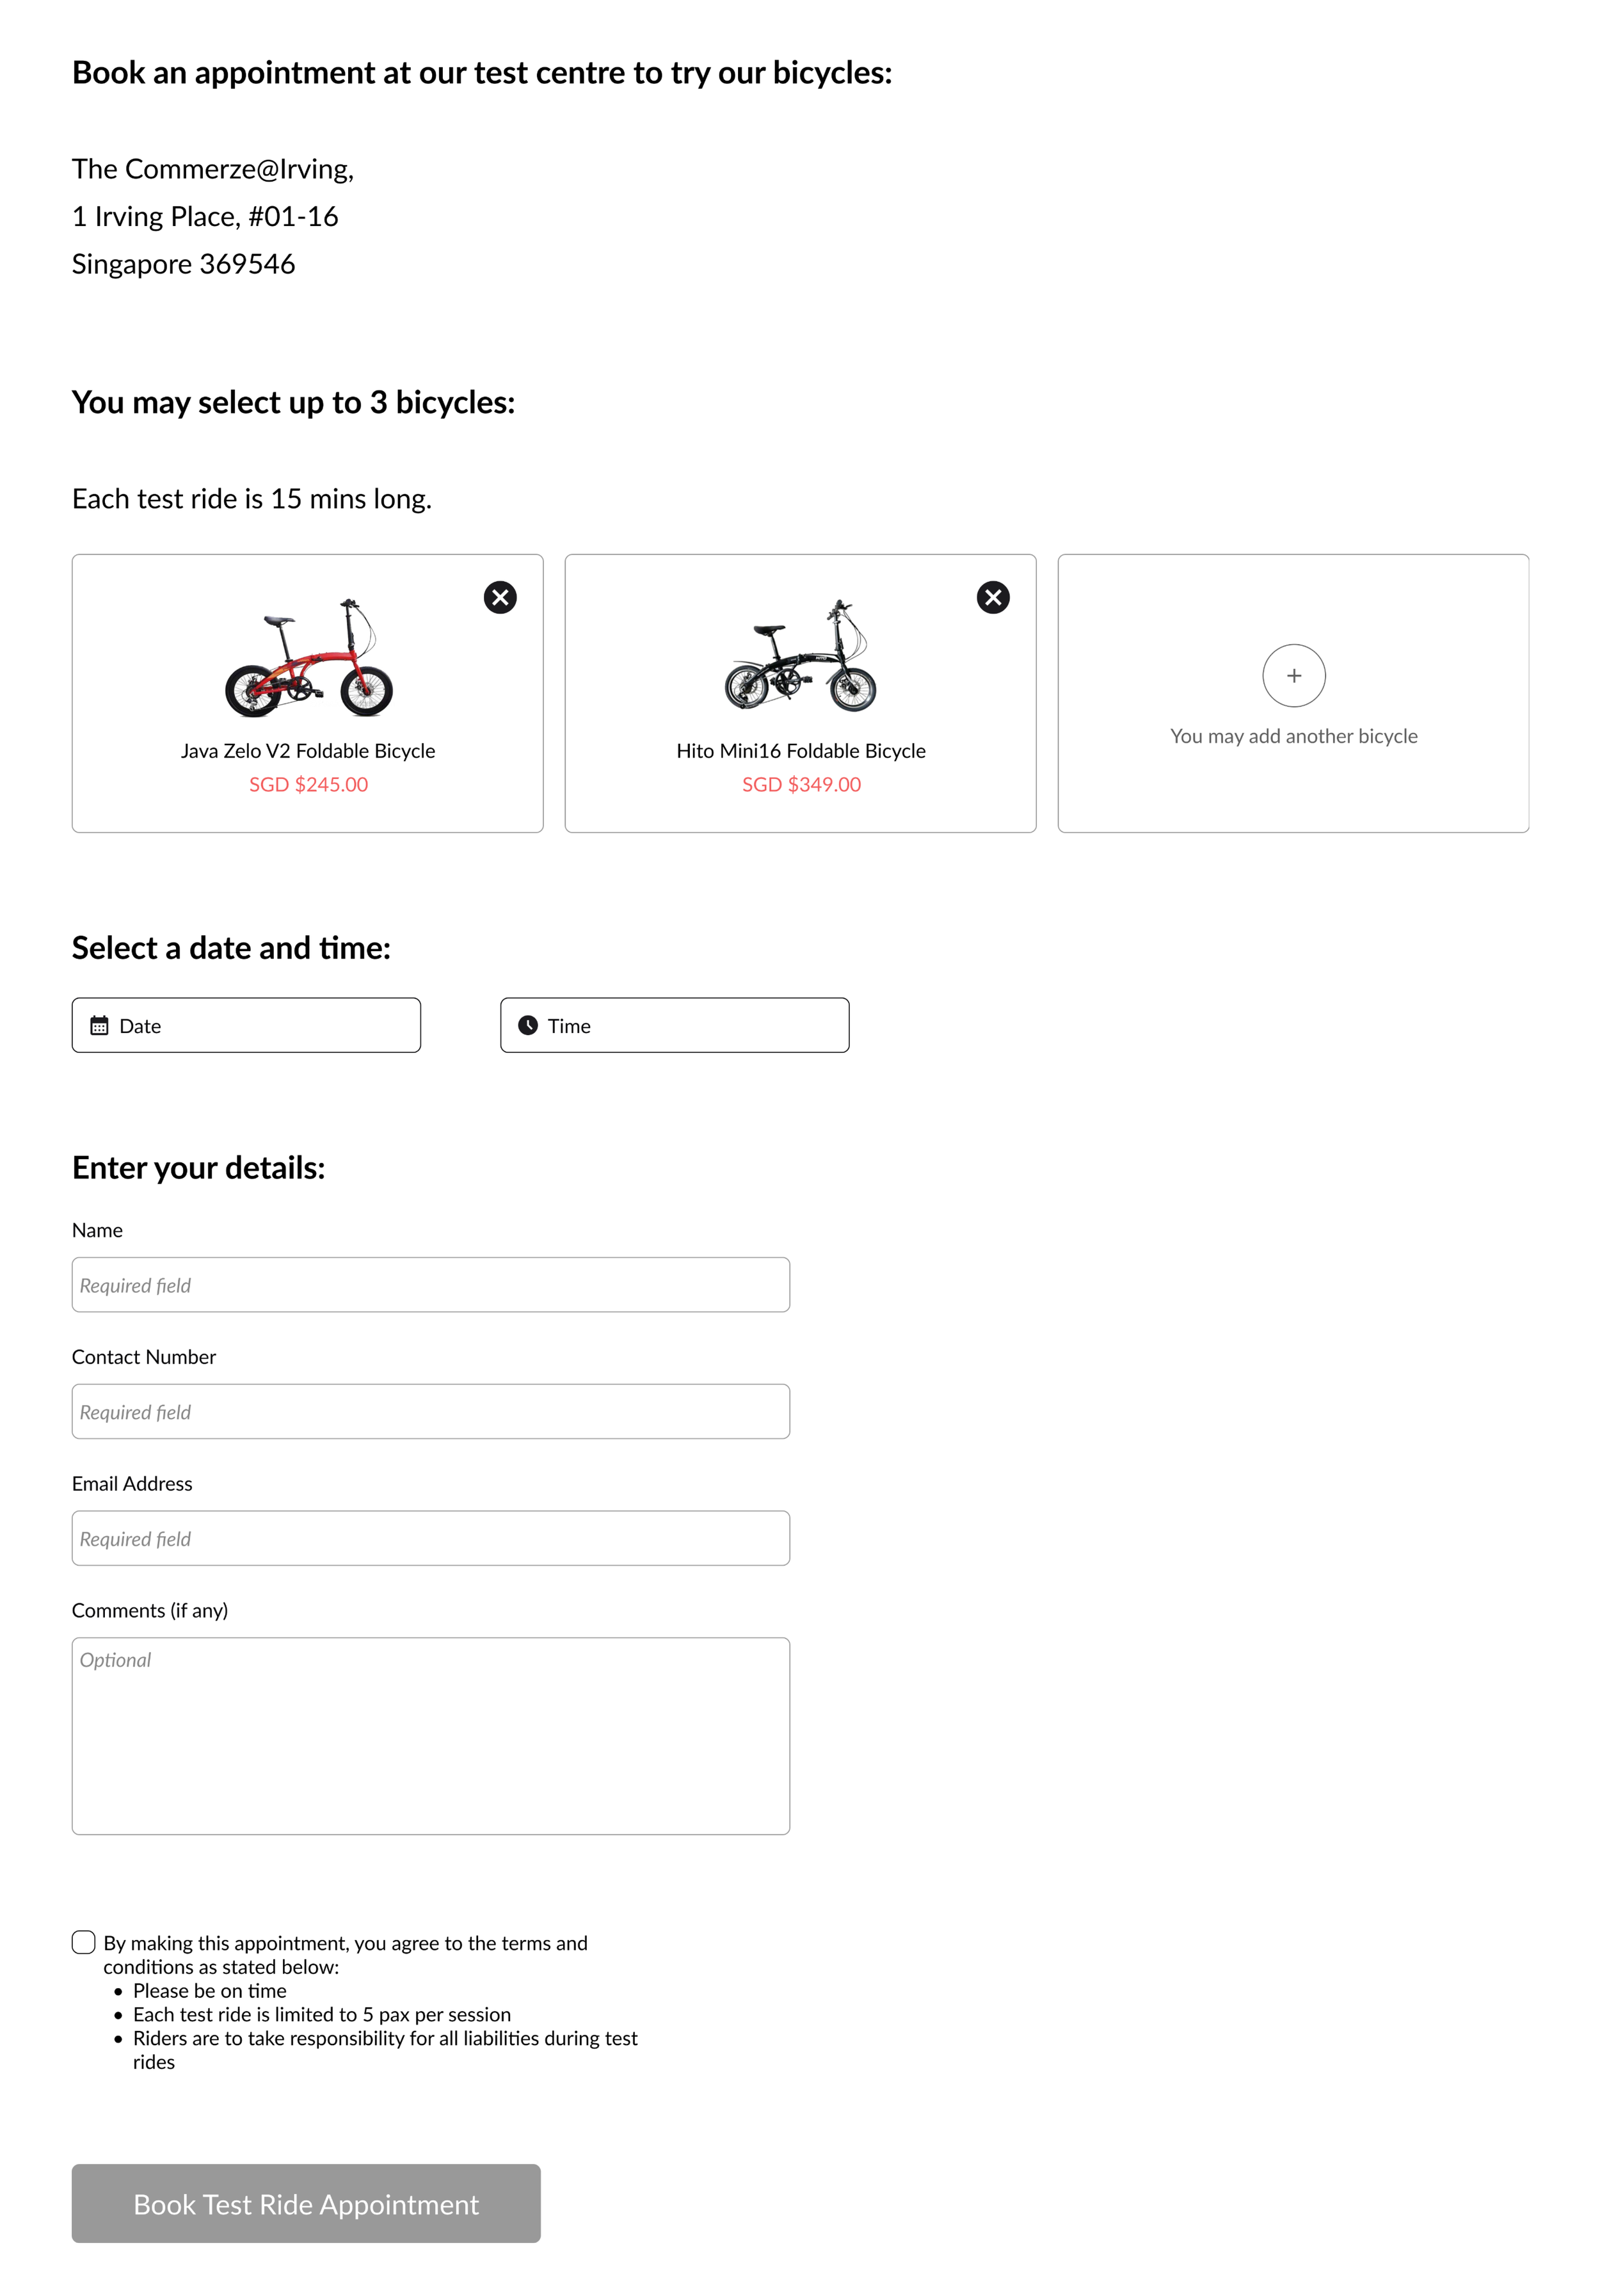Click into the Comments text area
The height and width of the screenshot is (2296, 1600).
point(431,1736)
